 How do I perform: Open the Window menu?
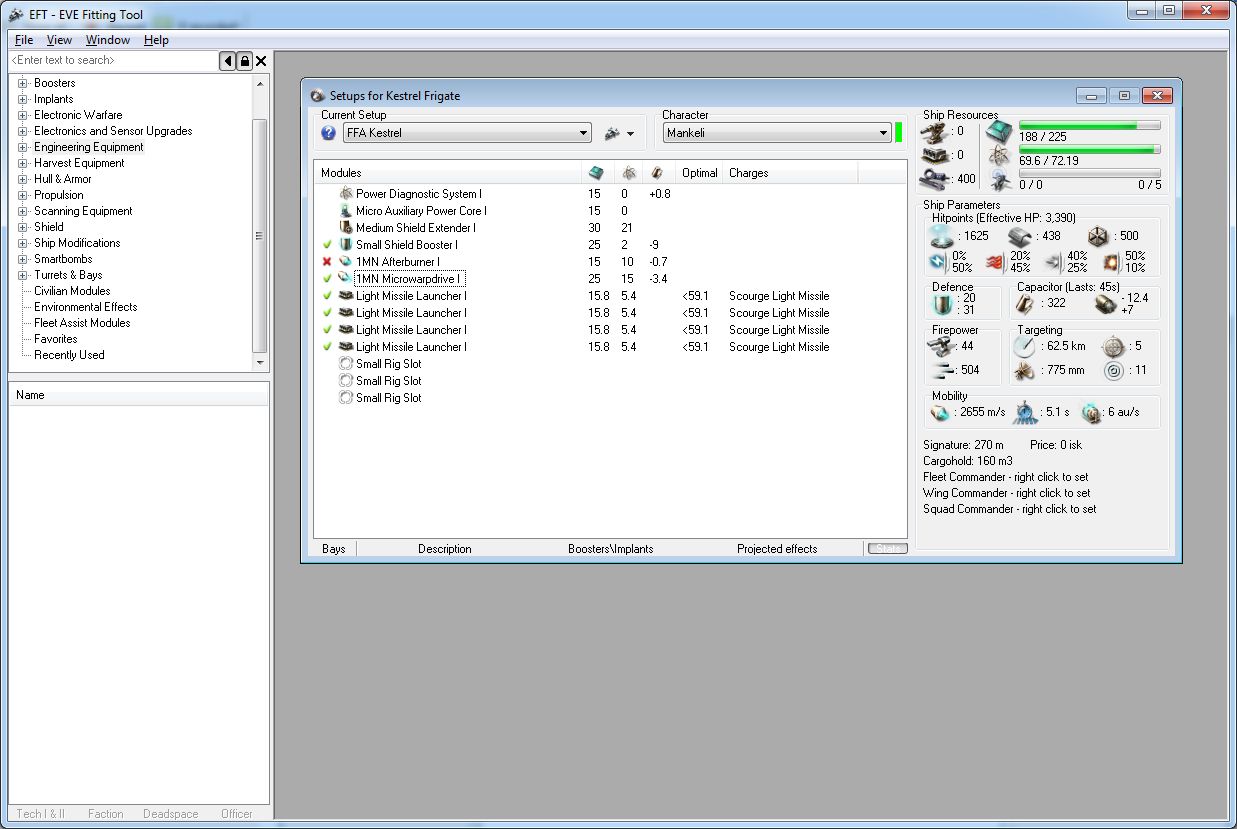pyautogui.click(x=108, y=40)
